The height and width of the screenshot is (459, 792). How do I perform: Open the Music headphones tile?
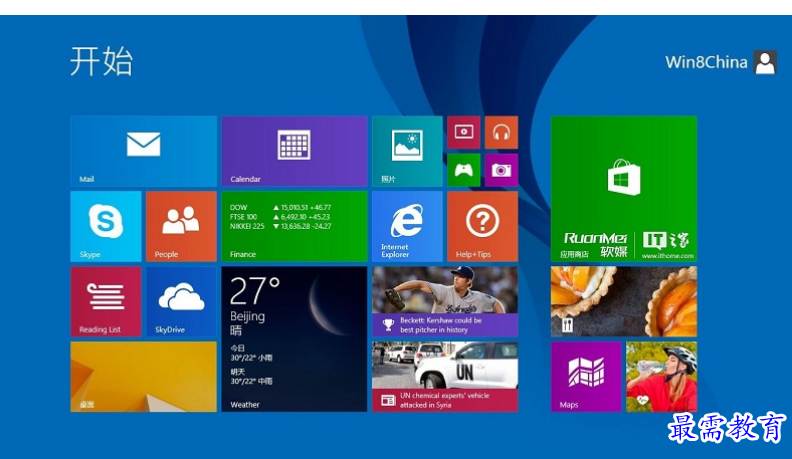pos(502,132)
